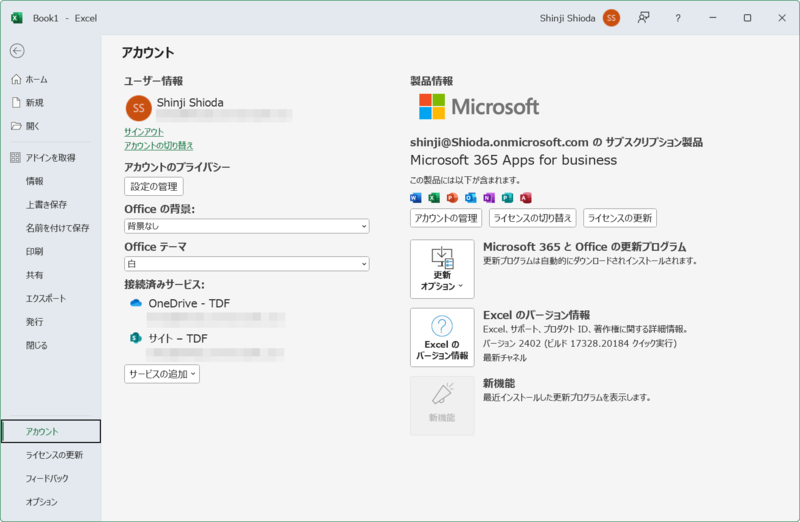Click the Publisher app icon
Image resolution: width=800 pixels, height=522 pixels.
[507, 198]
